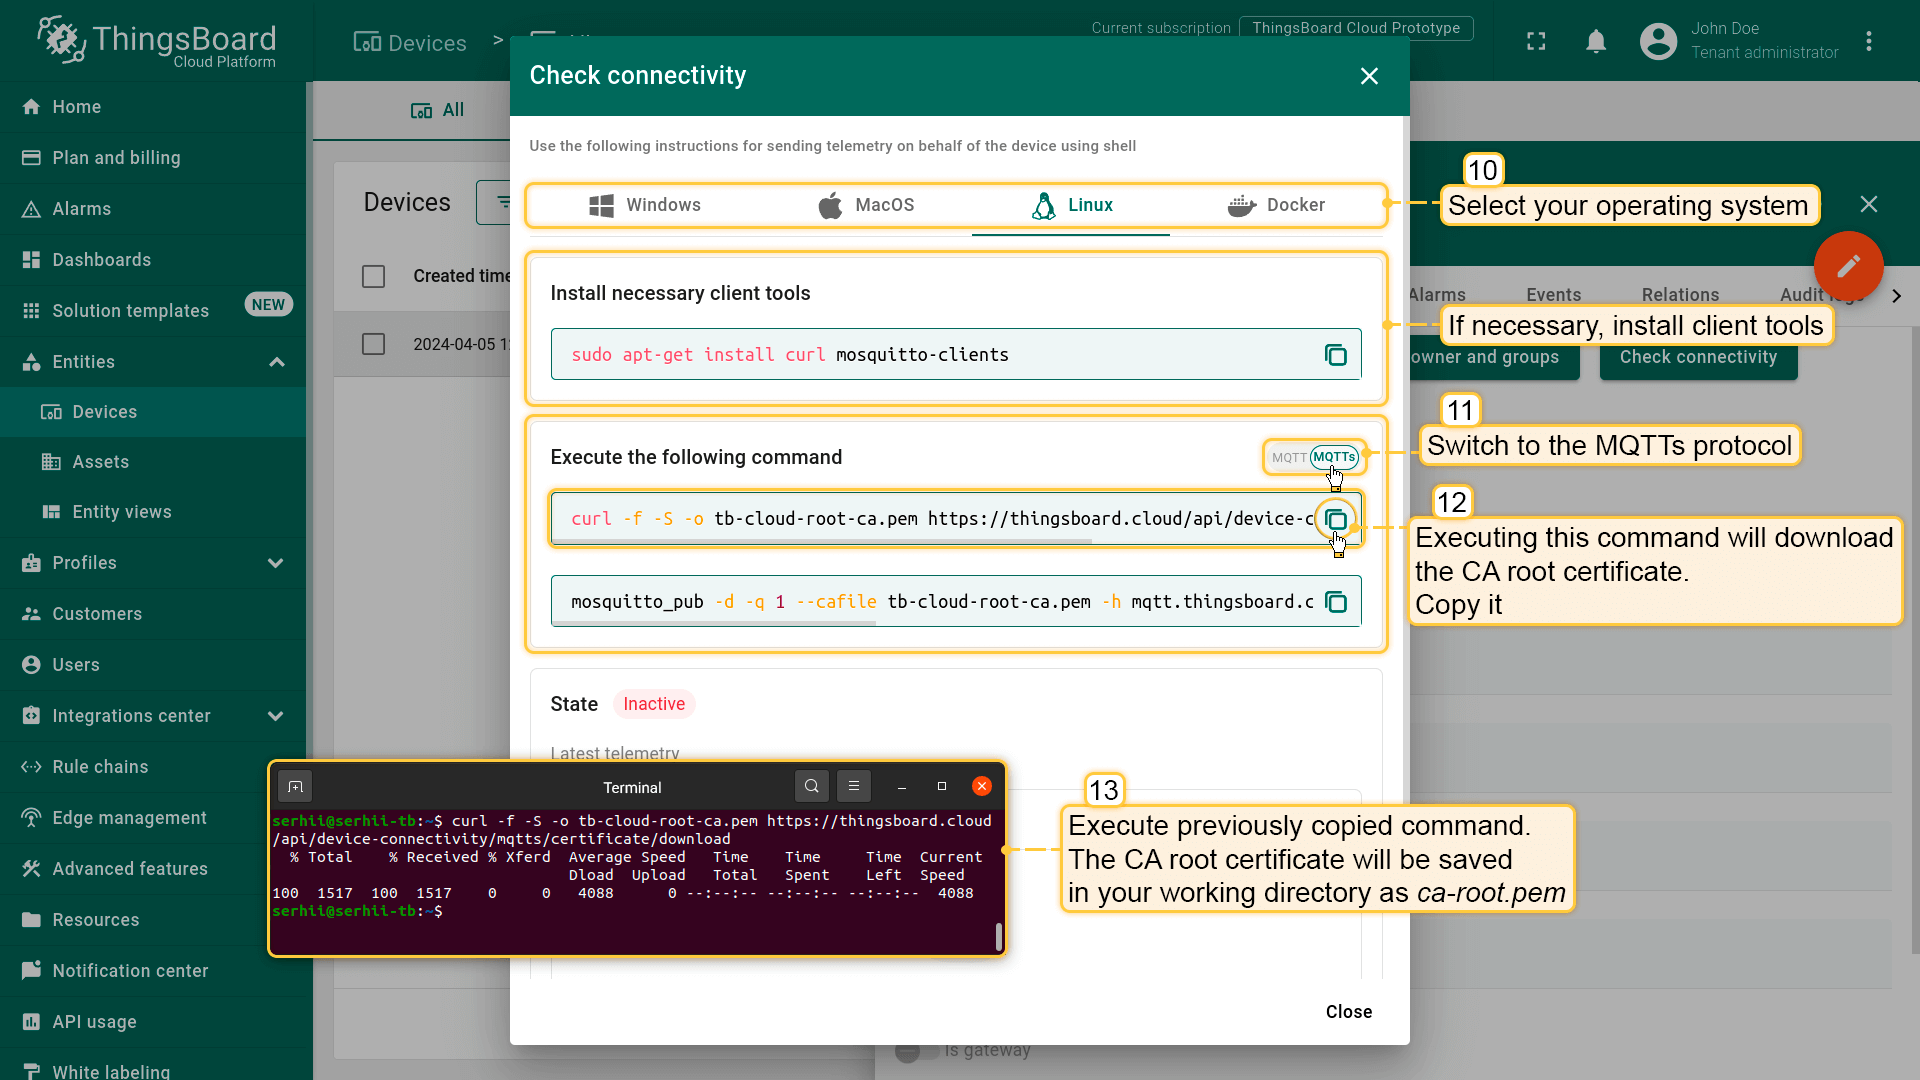Viewport: 1920px width, 1080px height.
Task: Tick the select-all devices checkbox
Action: [373, 276]
